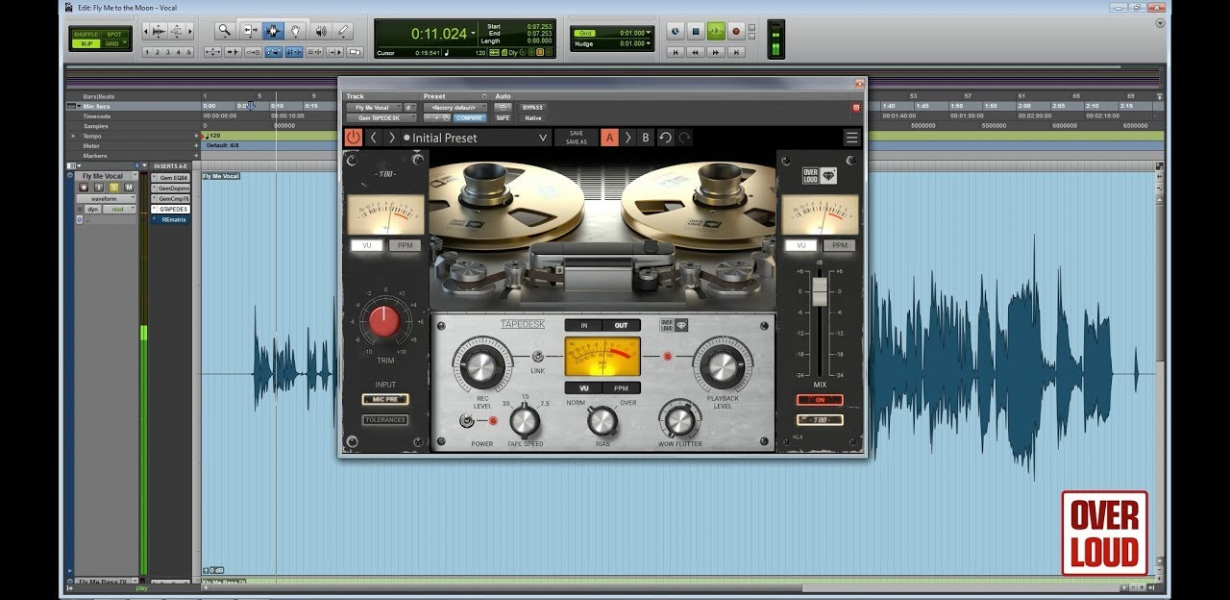The height and width of the screenshot is (600, 1230).
Task: Click the Overloud logo in right panel
Action: pyautogui.click(x=820, y=175)
